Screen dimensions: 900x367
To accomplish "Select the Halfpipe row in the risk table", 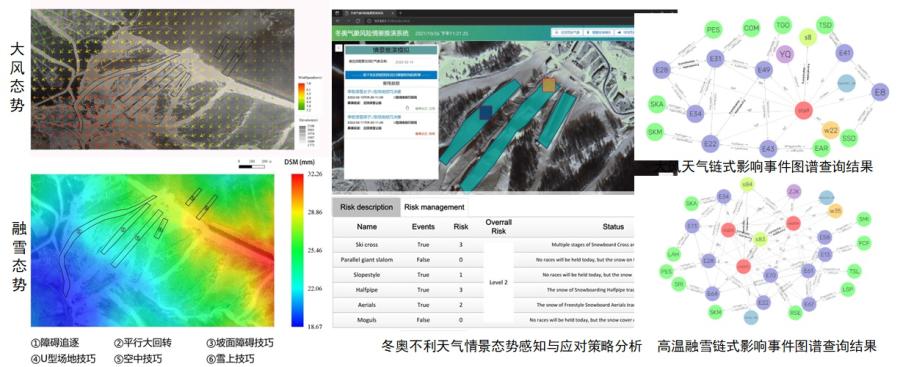I will (x=483, y=290).
